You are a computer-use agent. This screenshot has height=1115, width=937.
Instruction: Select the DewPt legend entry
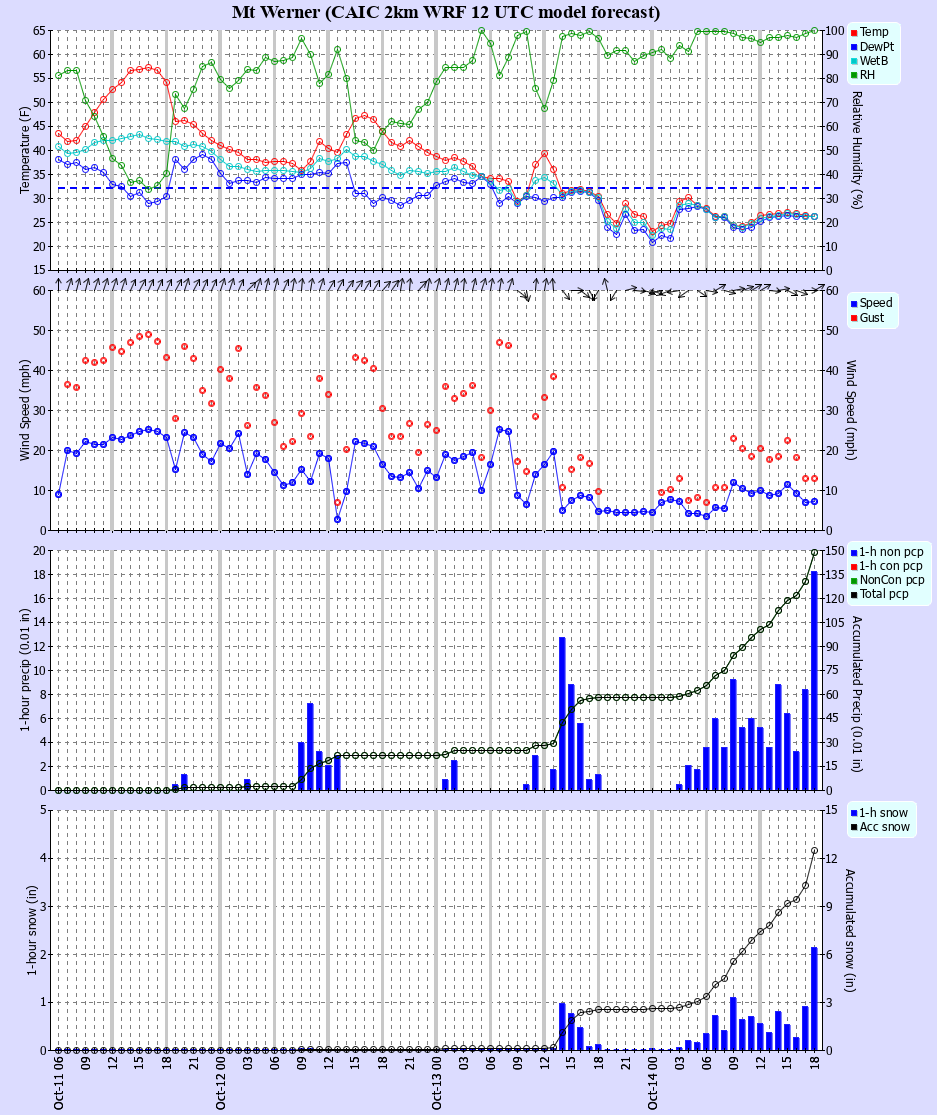pos(872,46)
